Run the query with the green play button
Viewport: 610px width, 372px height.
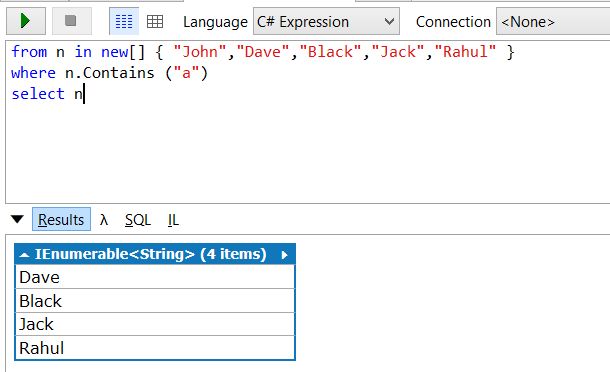coord(26,21)
